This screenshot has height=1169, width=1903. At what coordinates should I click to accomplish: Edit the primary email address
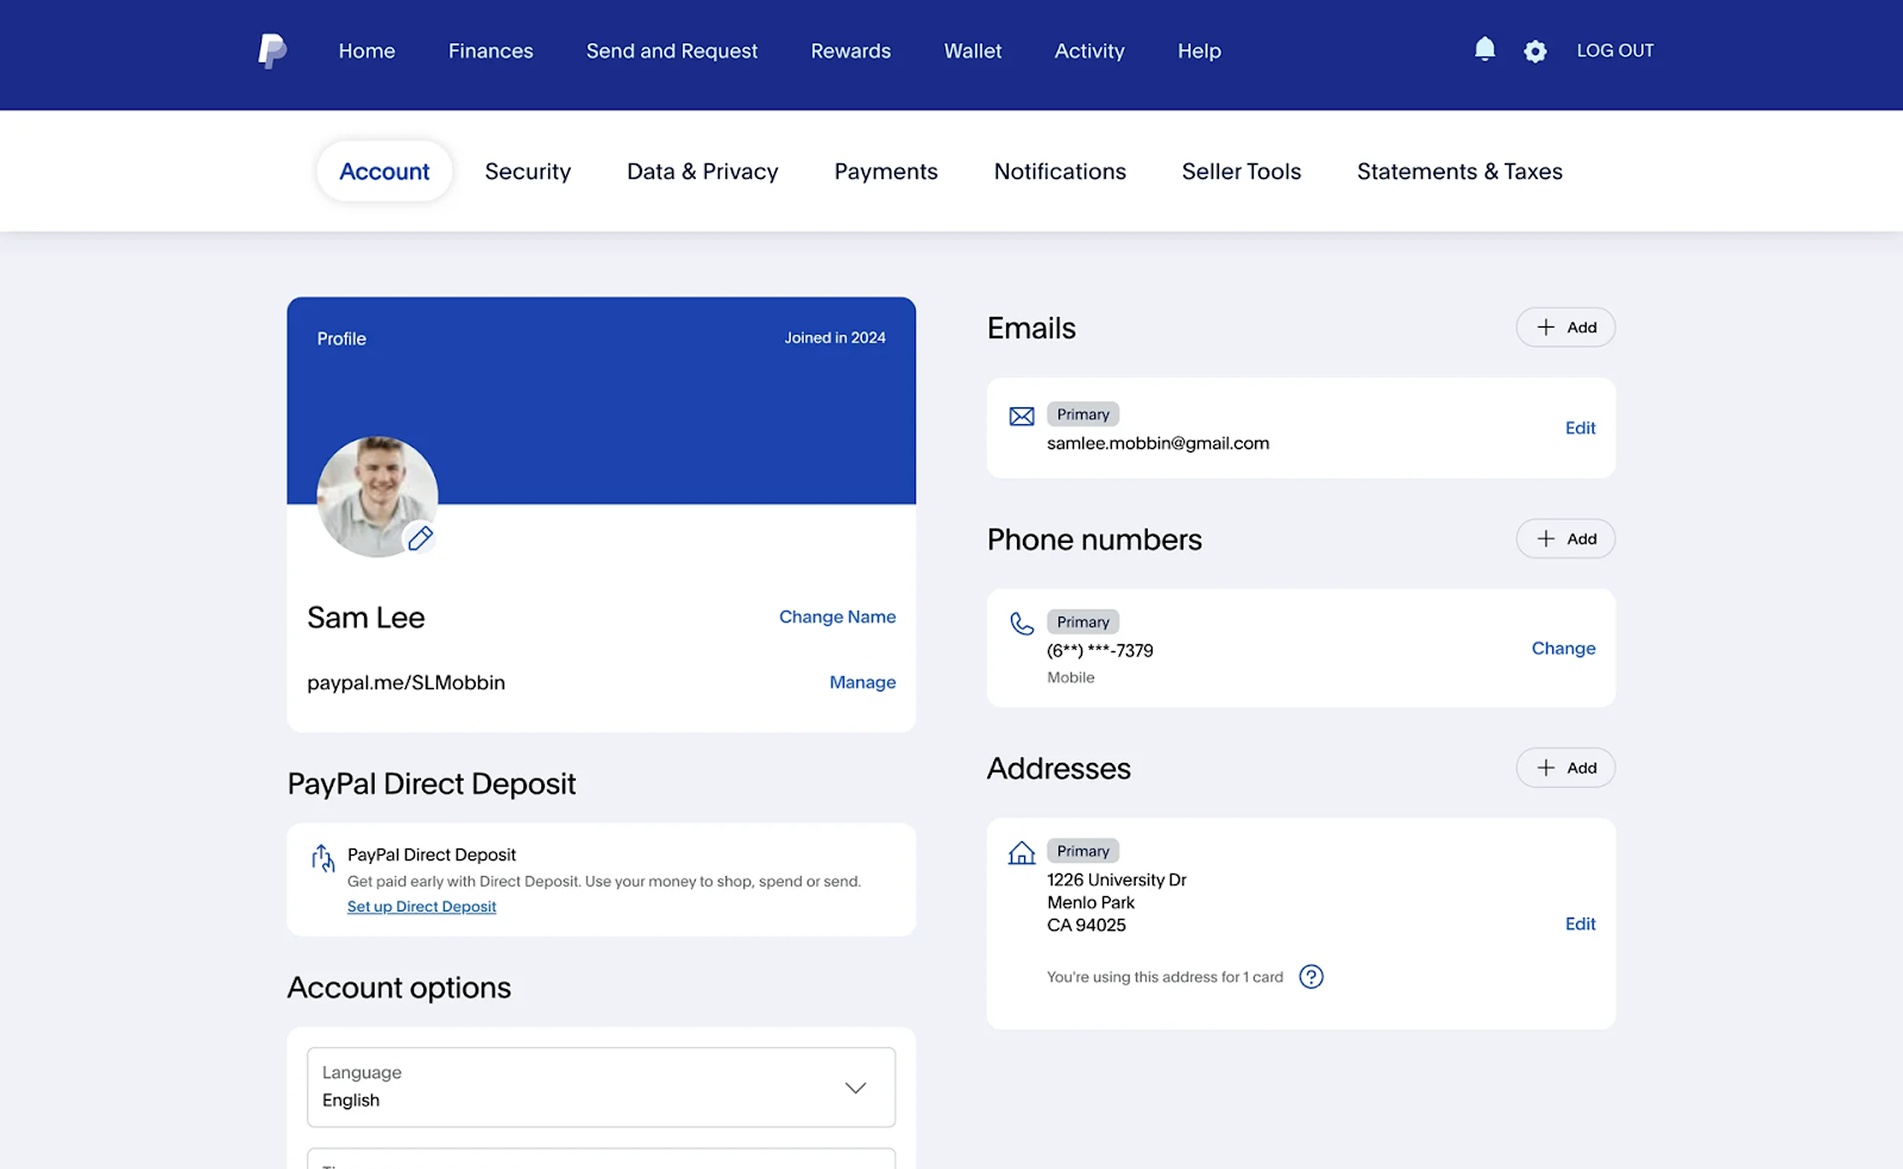click(x=1579, y=428)
